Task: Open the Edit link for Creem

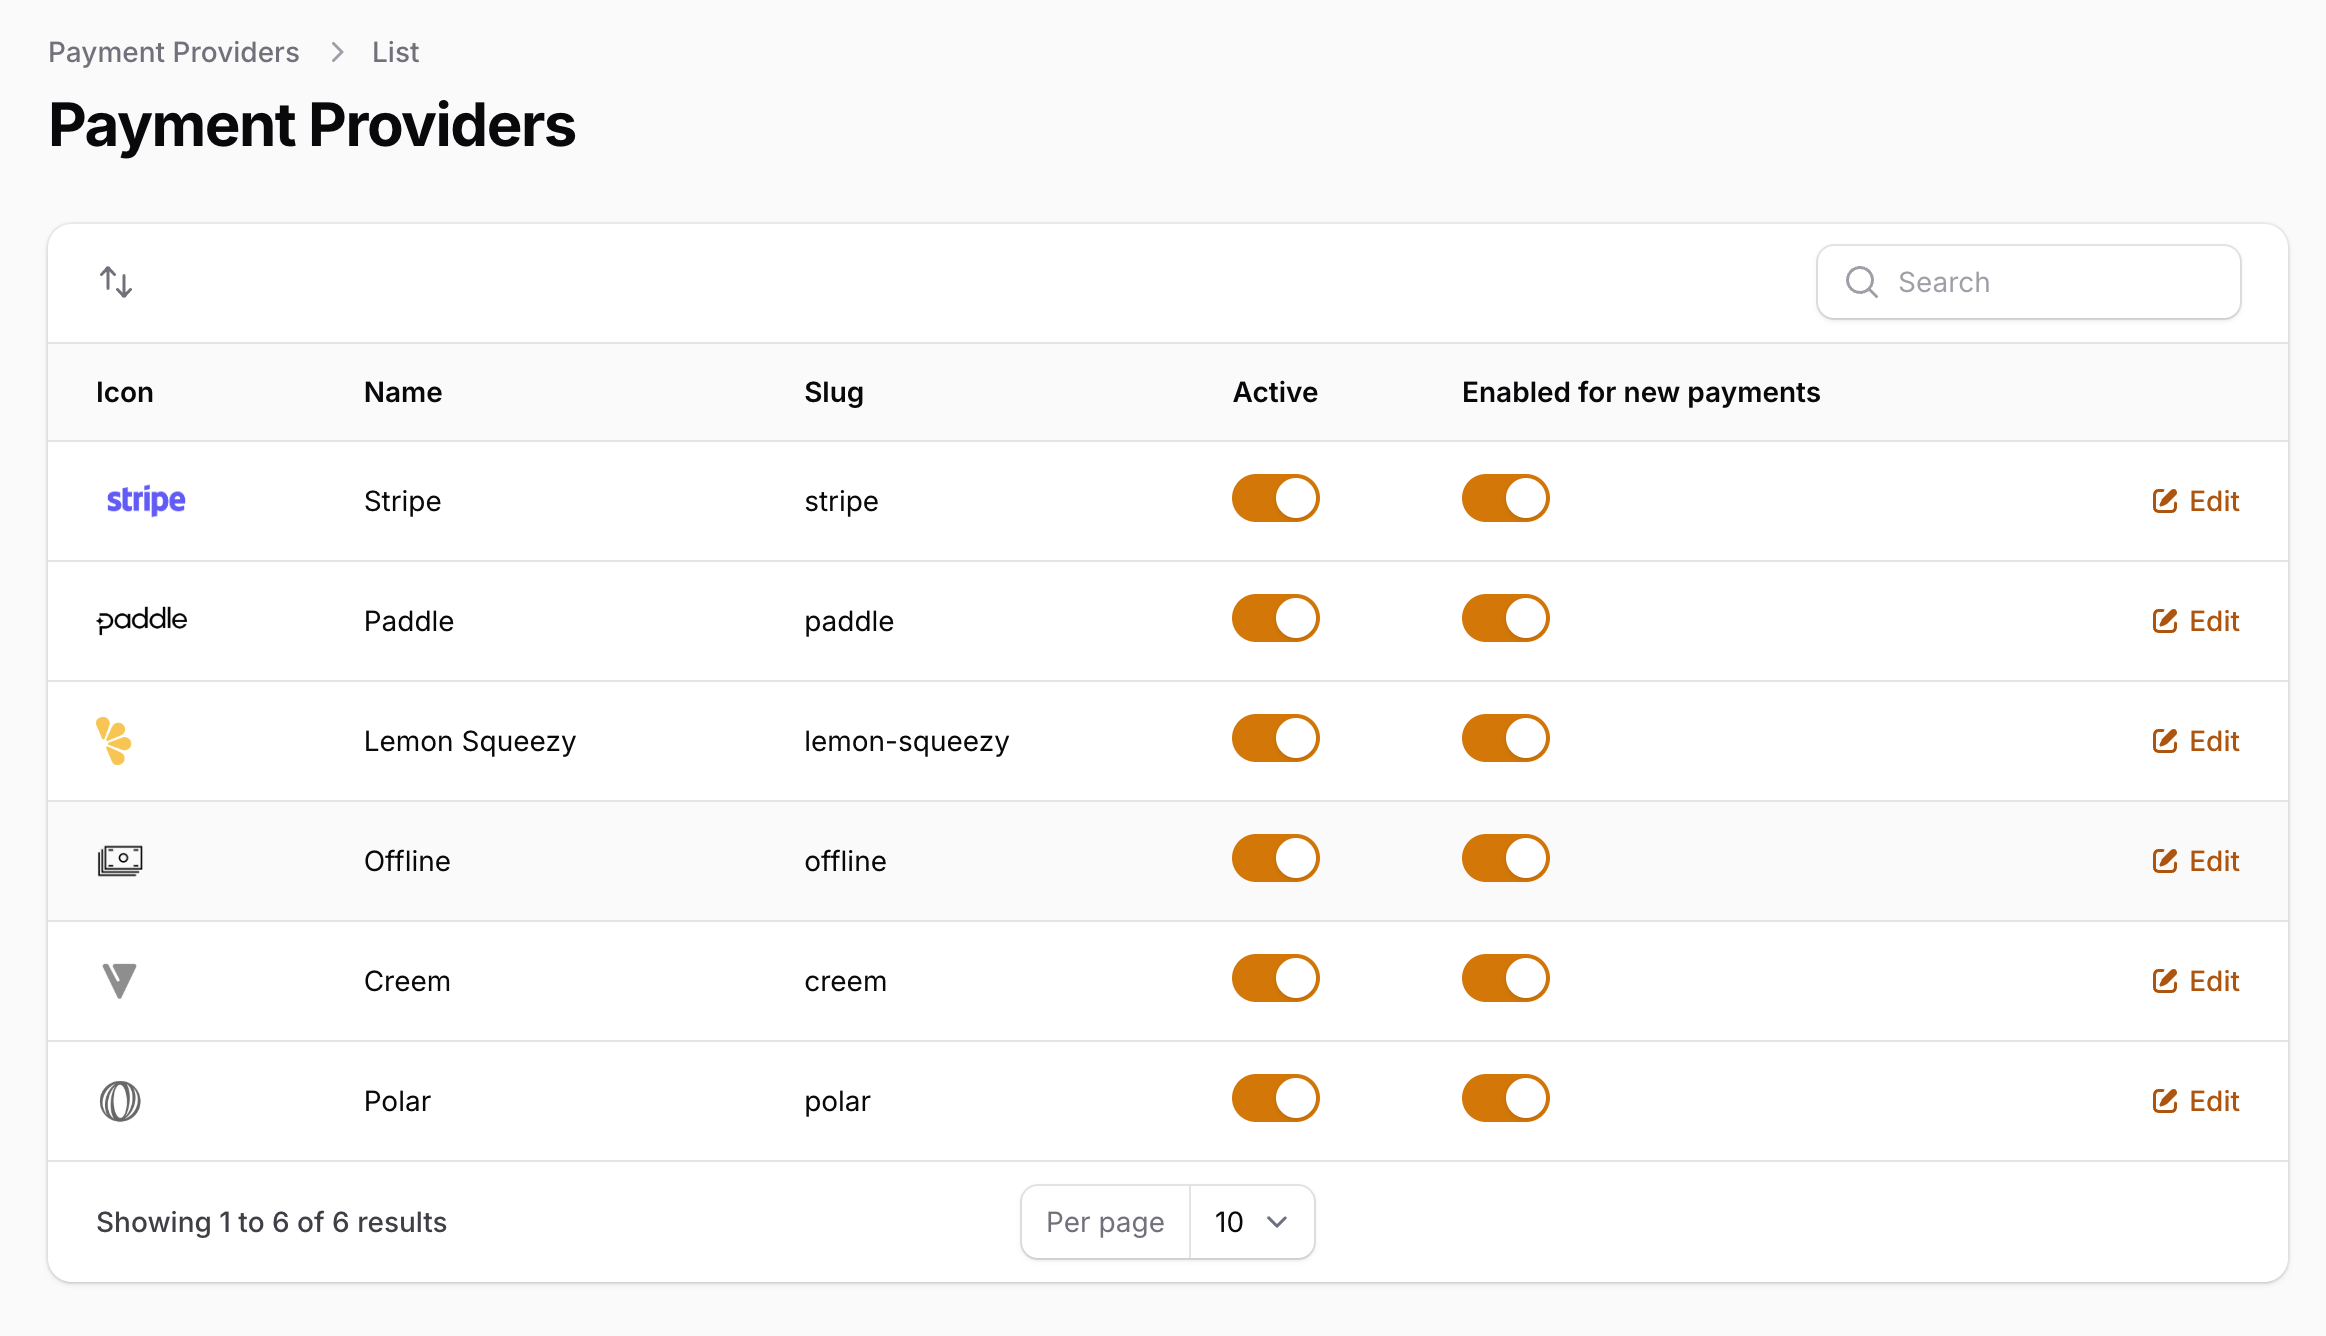Action: click(x=2196, y=981)
